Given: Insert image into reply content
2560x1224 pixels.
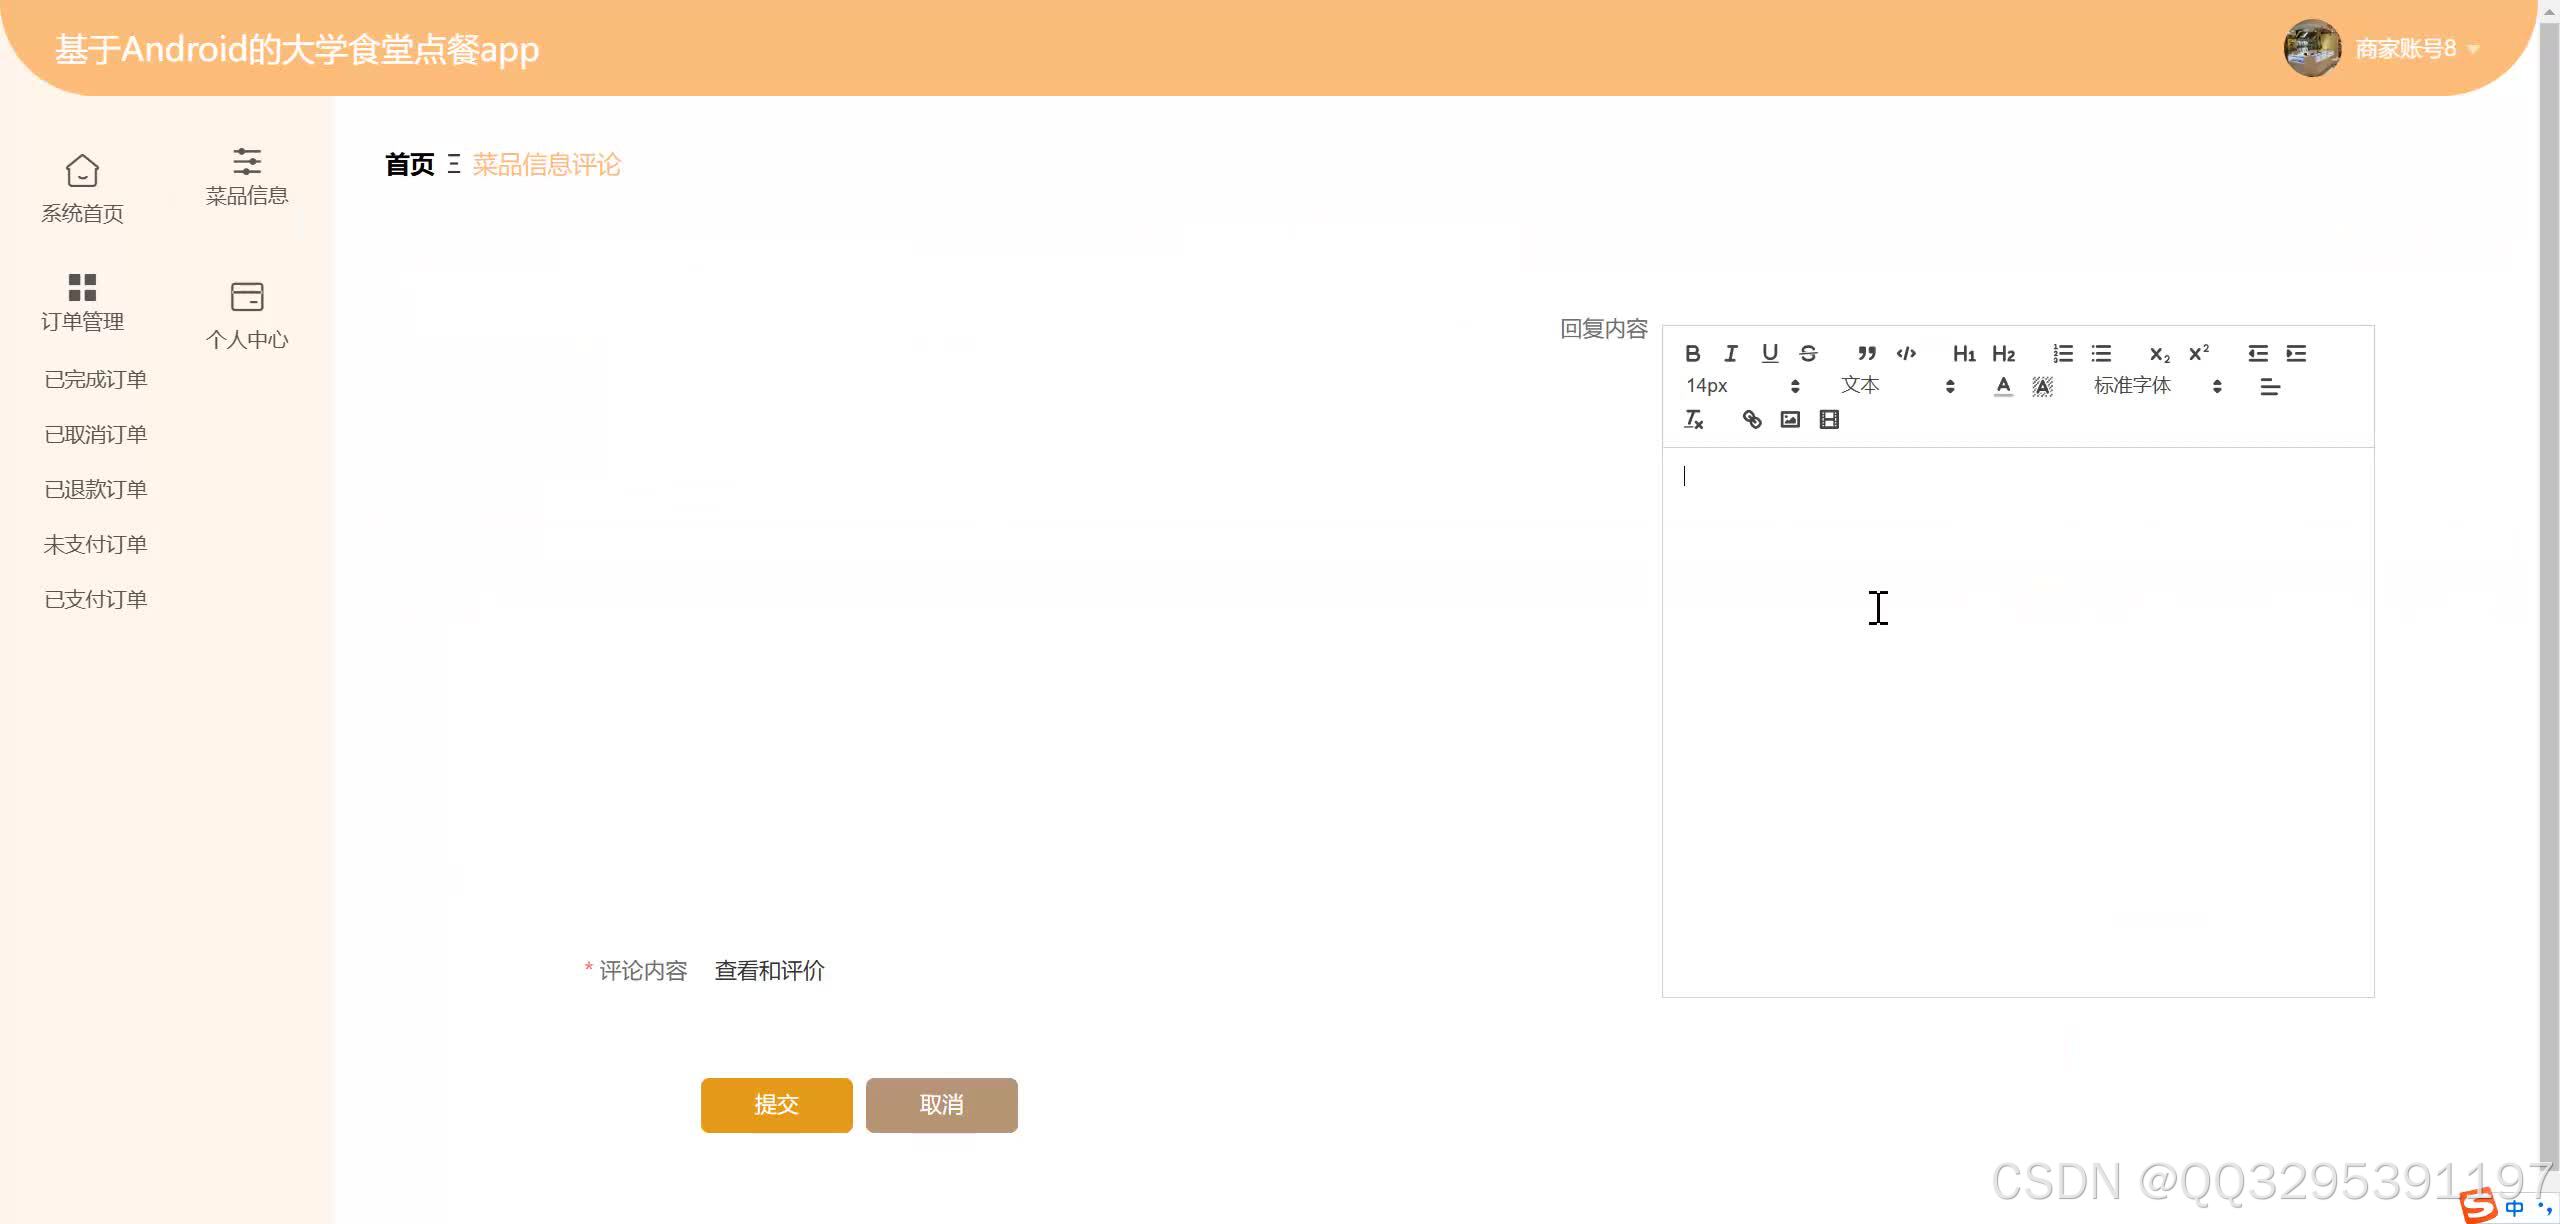Looking at the screenshot, I should 1790,420.
